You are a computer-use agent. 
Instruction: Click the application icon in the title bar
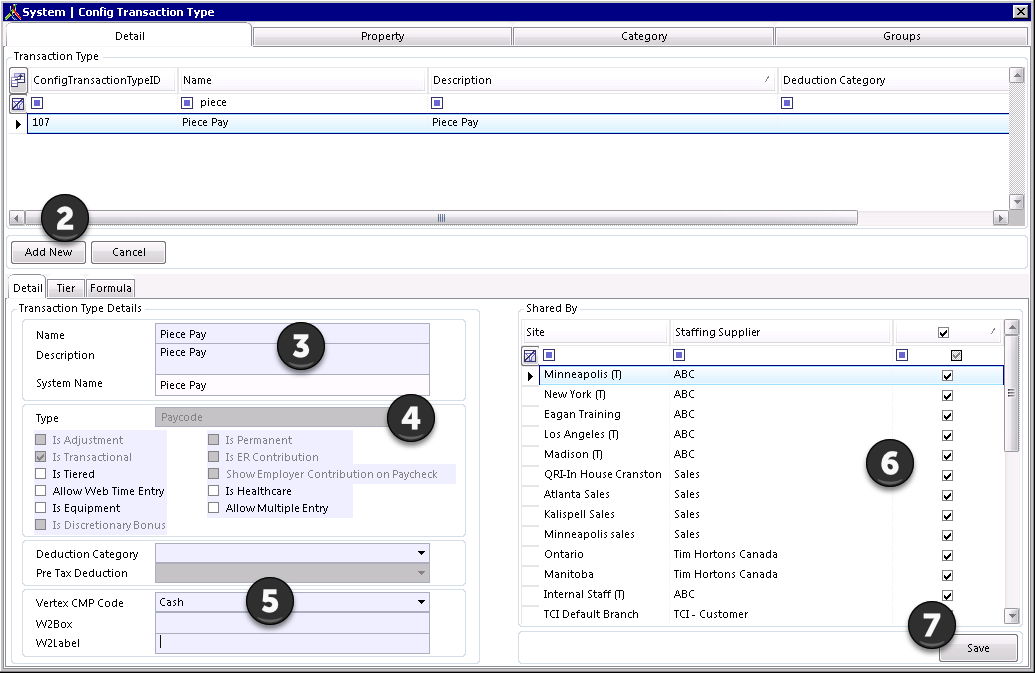(11, 12)
